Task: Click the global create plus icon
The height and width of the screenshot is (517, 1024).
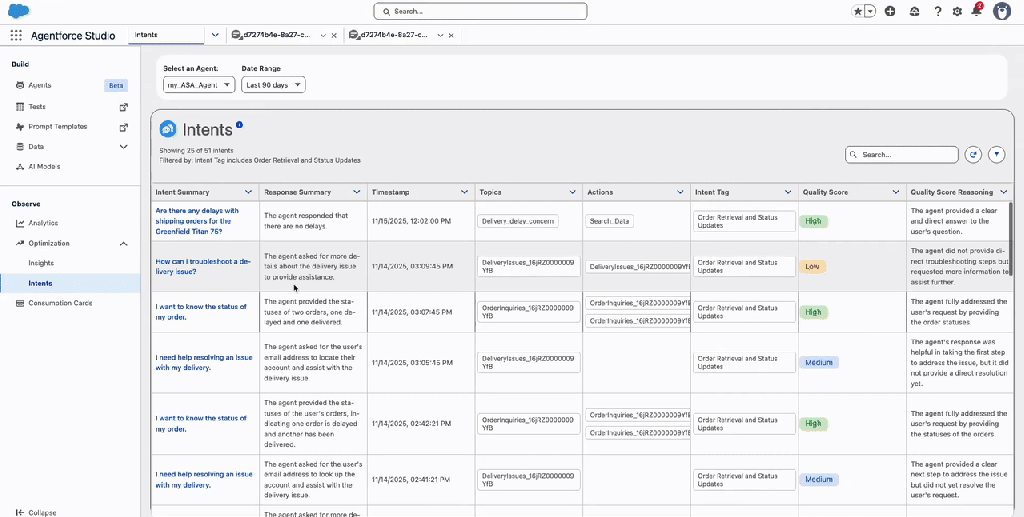Action: pyautogui.click(x=890, y=11)
